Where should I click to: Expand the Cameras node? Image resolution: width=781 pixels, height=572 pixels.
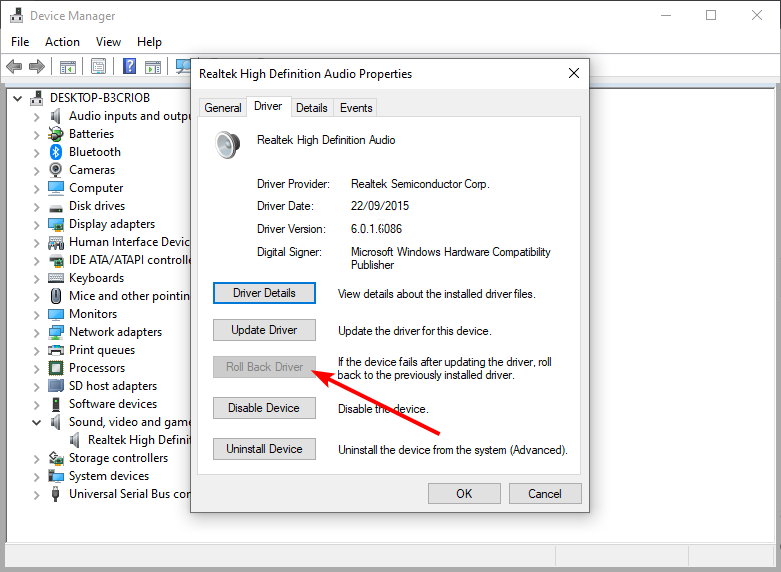point(36,170)
